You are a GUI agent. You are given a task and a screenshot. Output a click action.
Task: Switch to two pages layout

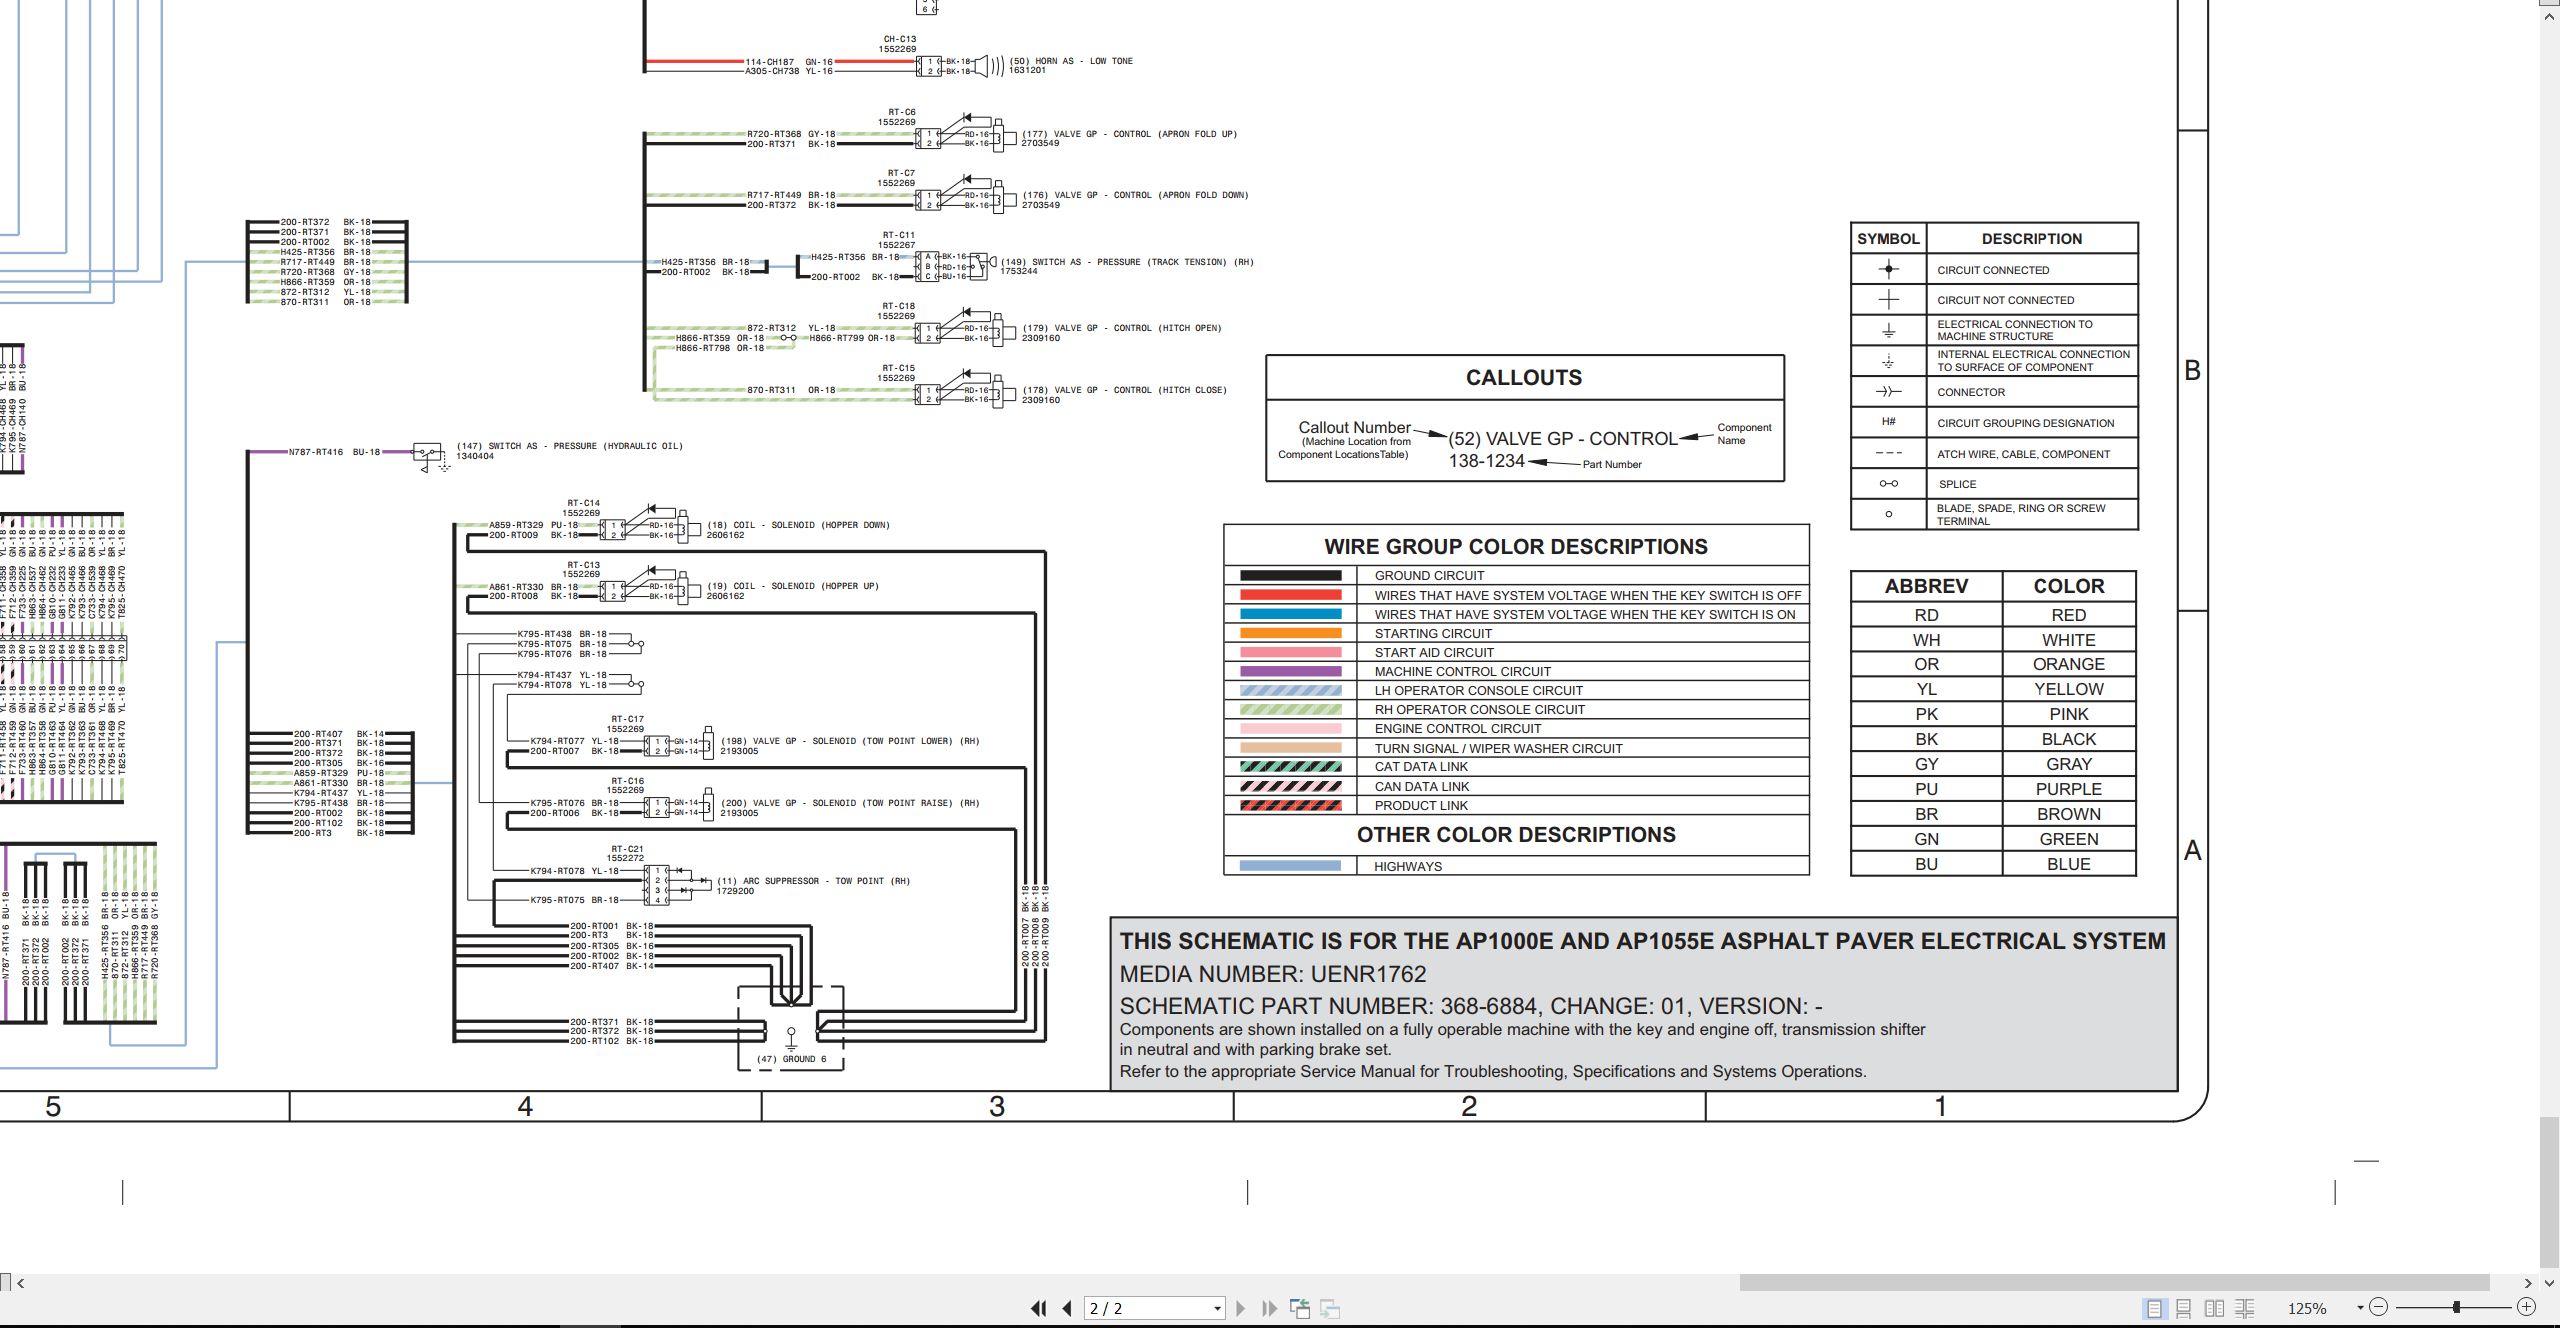point(2215,1308)
